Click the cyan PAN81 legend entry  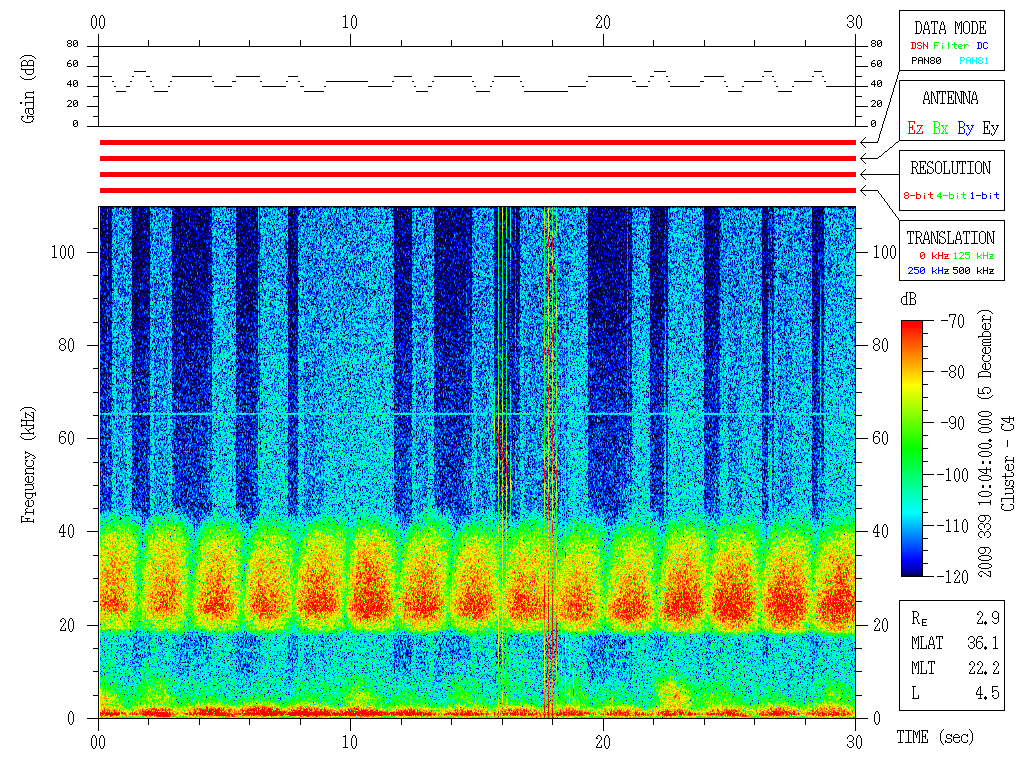(974, 61)
